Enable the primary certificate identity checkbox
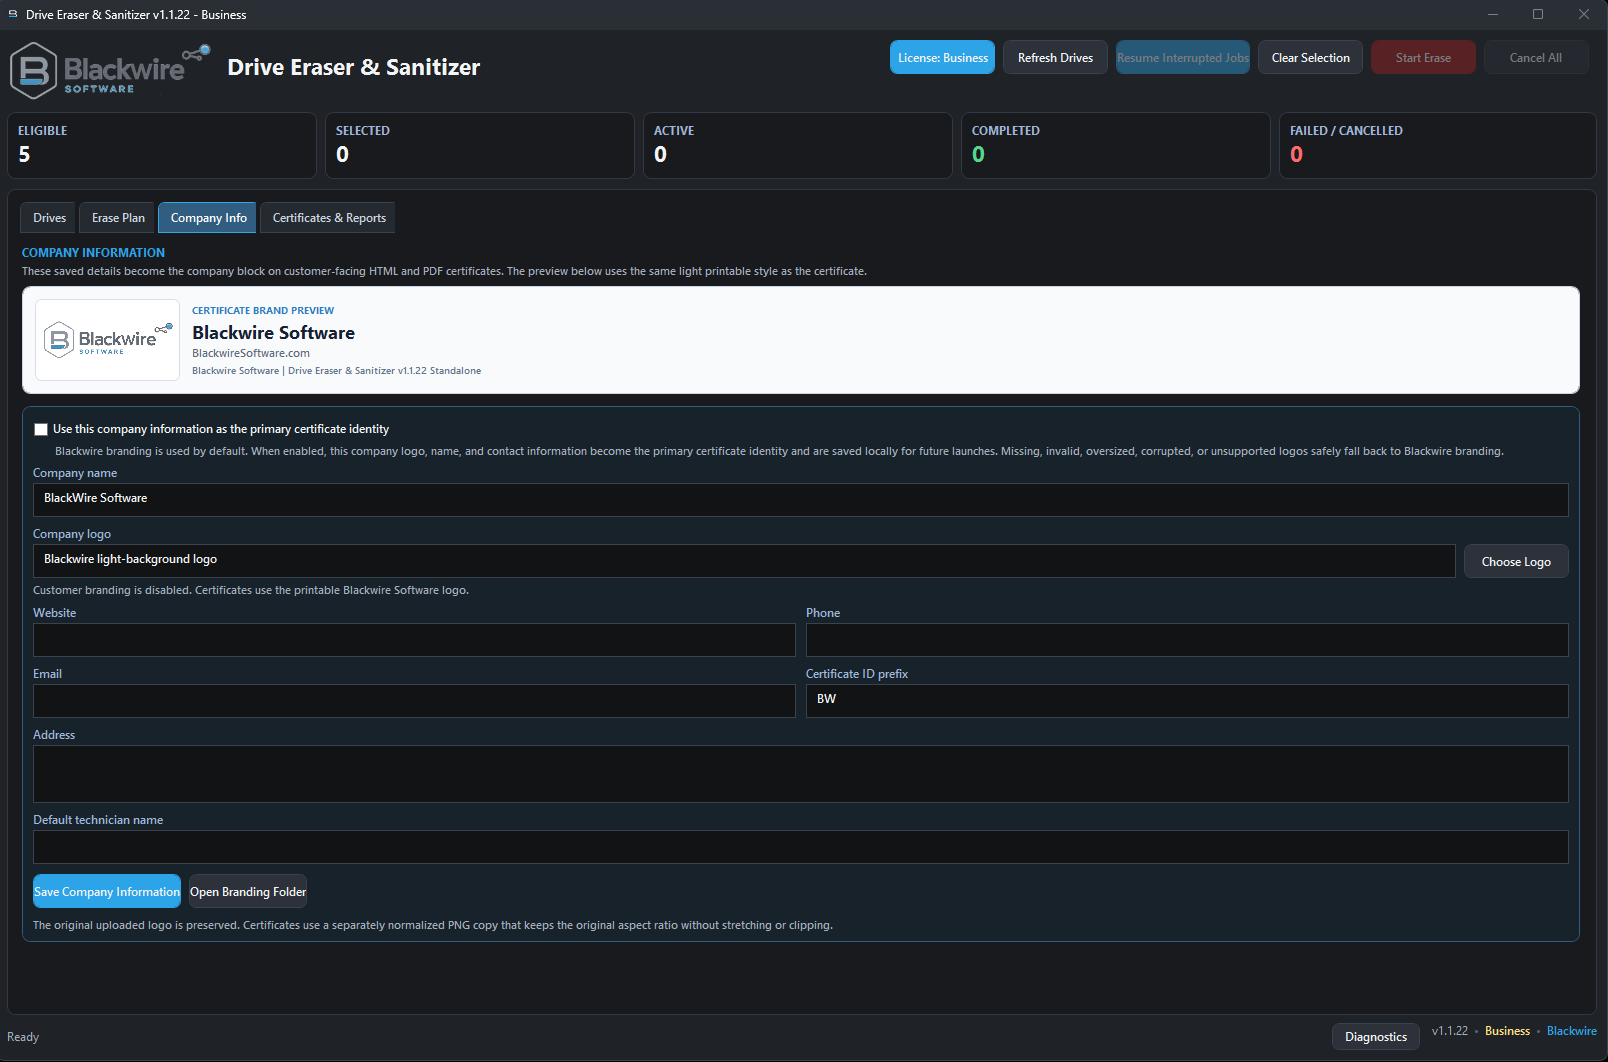The width and height of the screenshot is (1608, 1062). (41, 429)
